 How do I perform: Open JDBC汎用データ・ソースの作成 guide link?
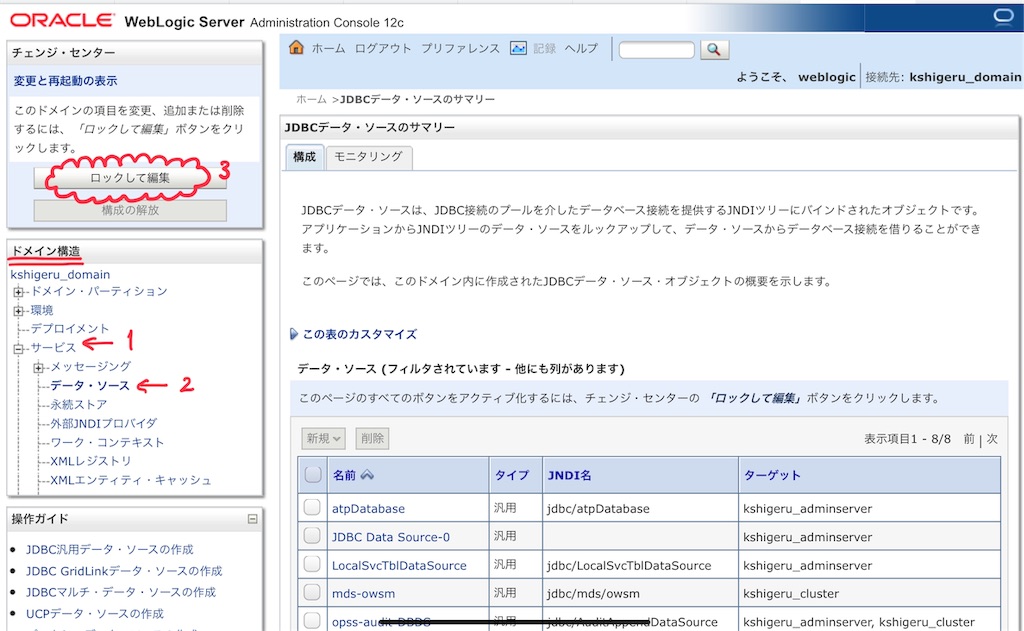coord(110,549)
